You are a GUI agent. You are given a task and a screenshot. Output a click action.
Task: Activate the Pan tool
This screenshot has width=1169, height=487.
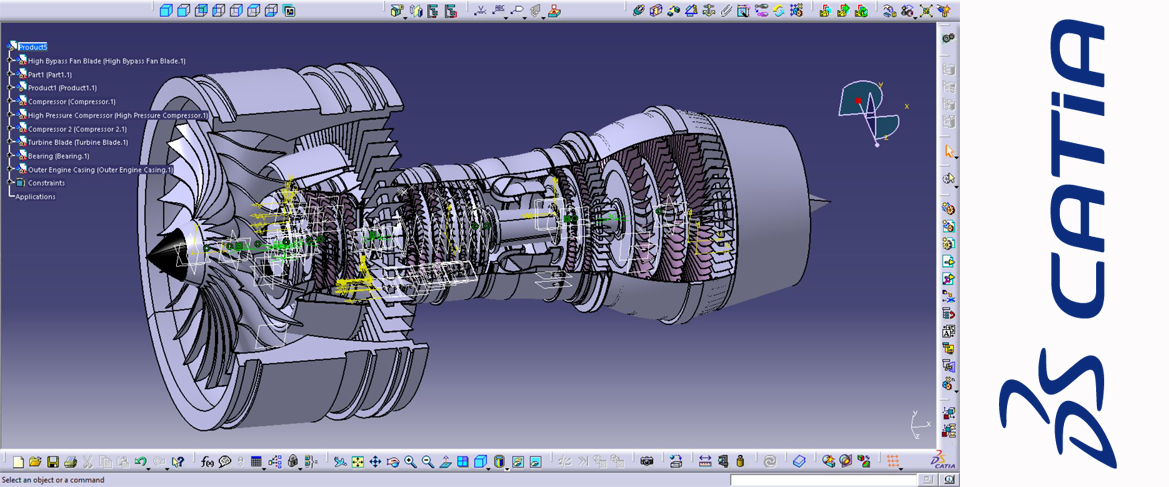[375, 462]
